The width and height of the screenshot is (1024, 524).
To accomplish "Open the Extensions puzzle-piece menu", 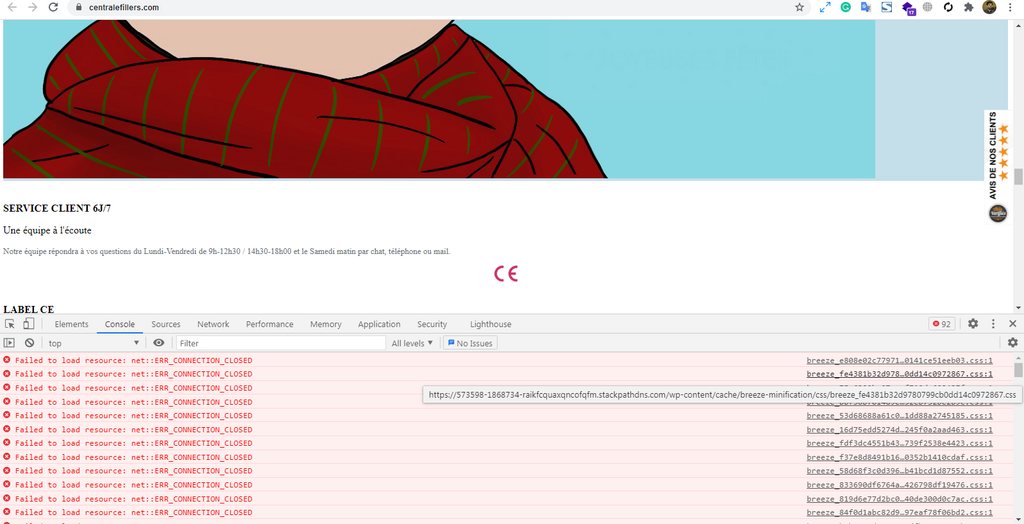I will (x=969, y=7).
